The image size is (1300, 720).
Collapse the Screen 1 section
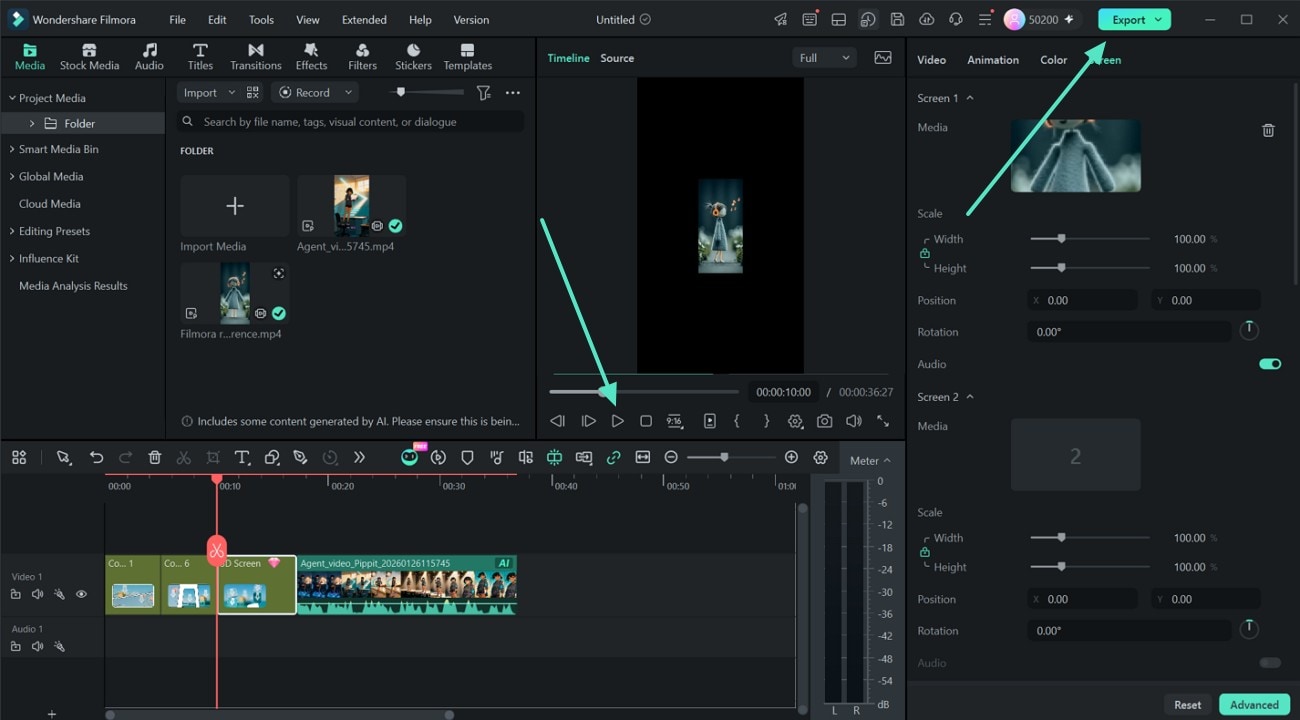click(x=970, y=98)
